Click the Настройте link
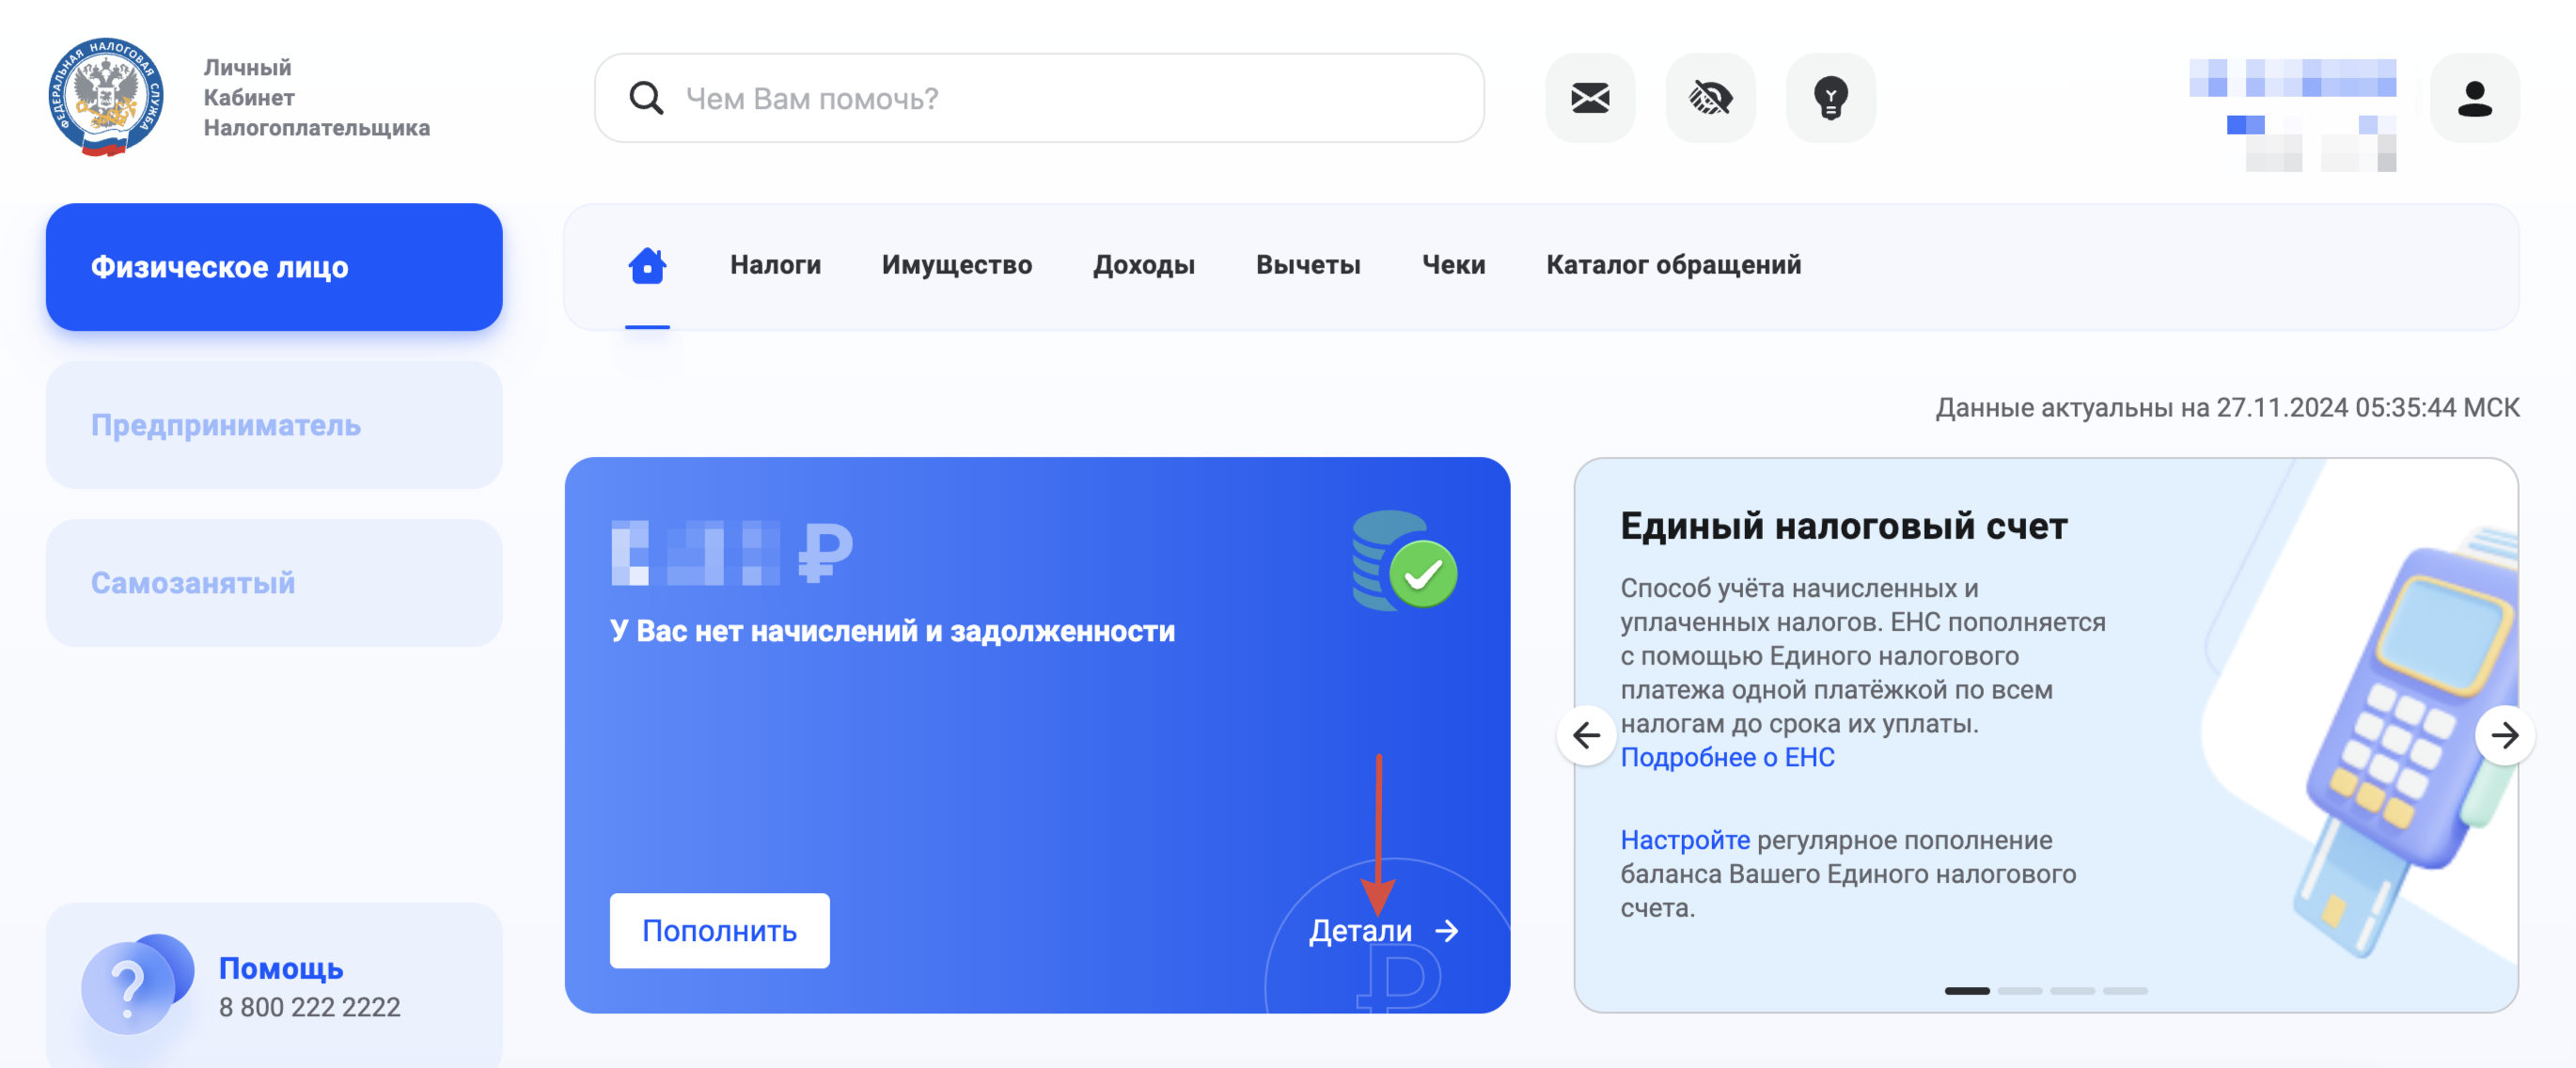The height and width of the screenshot is (1068, 2576). pos(1685,840)
